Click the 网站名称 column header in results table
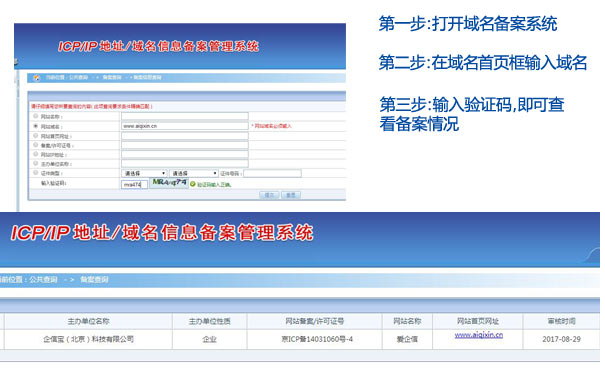 [407, 321]
